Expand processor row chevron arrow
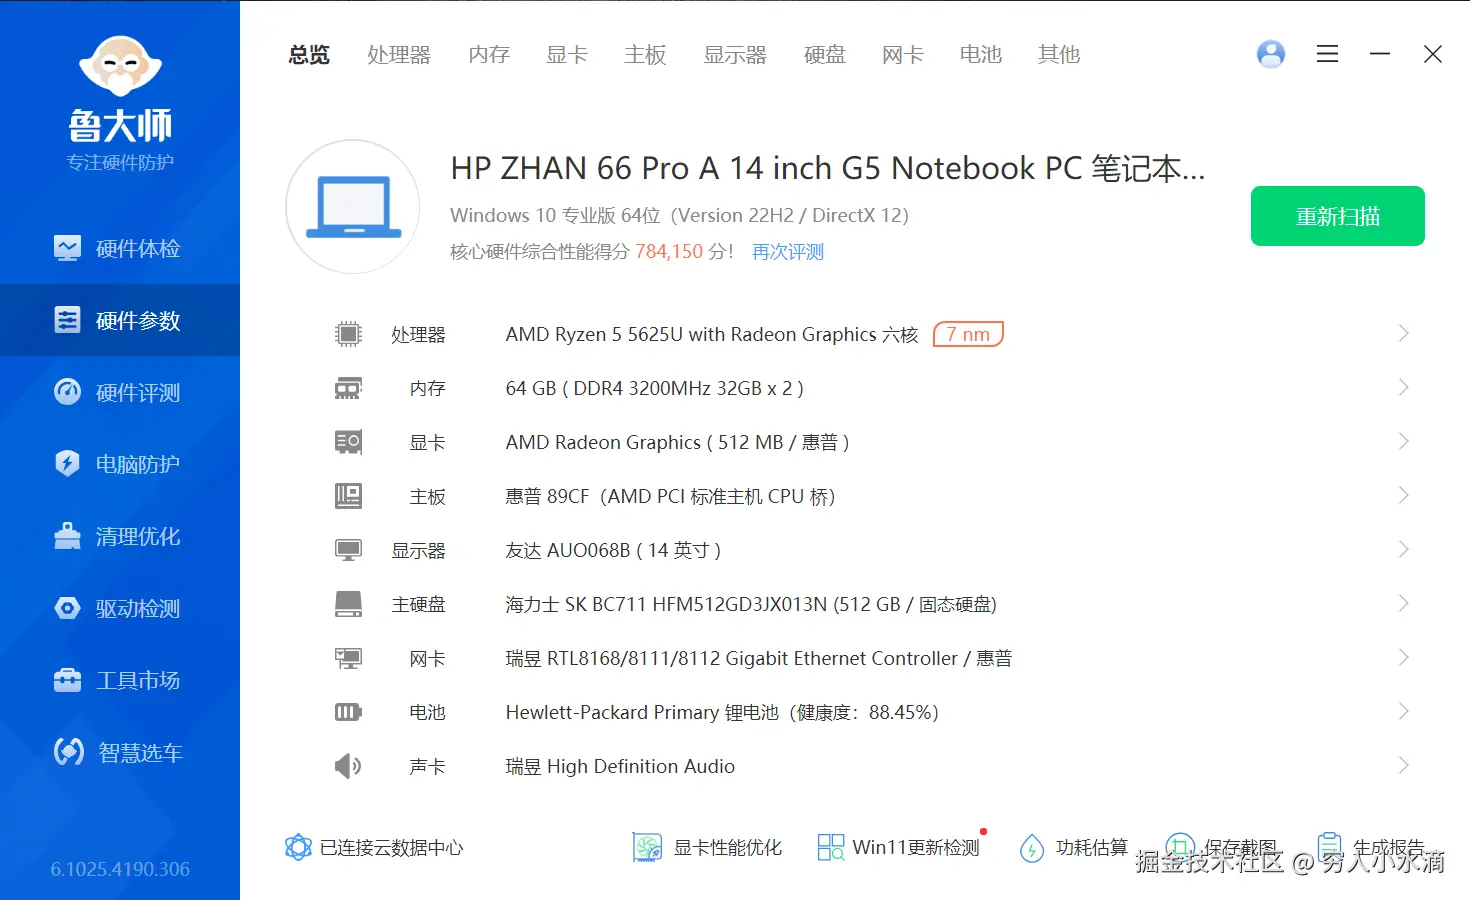Viewport: 1470px width, 900px height. coord(1404,334)
